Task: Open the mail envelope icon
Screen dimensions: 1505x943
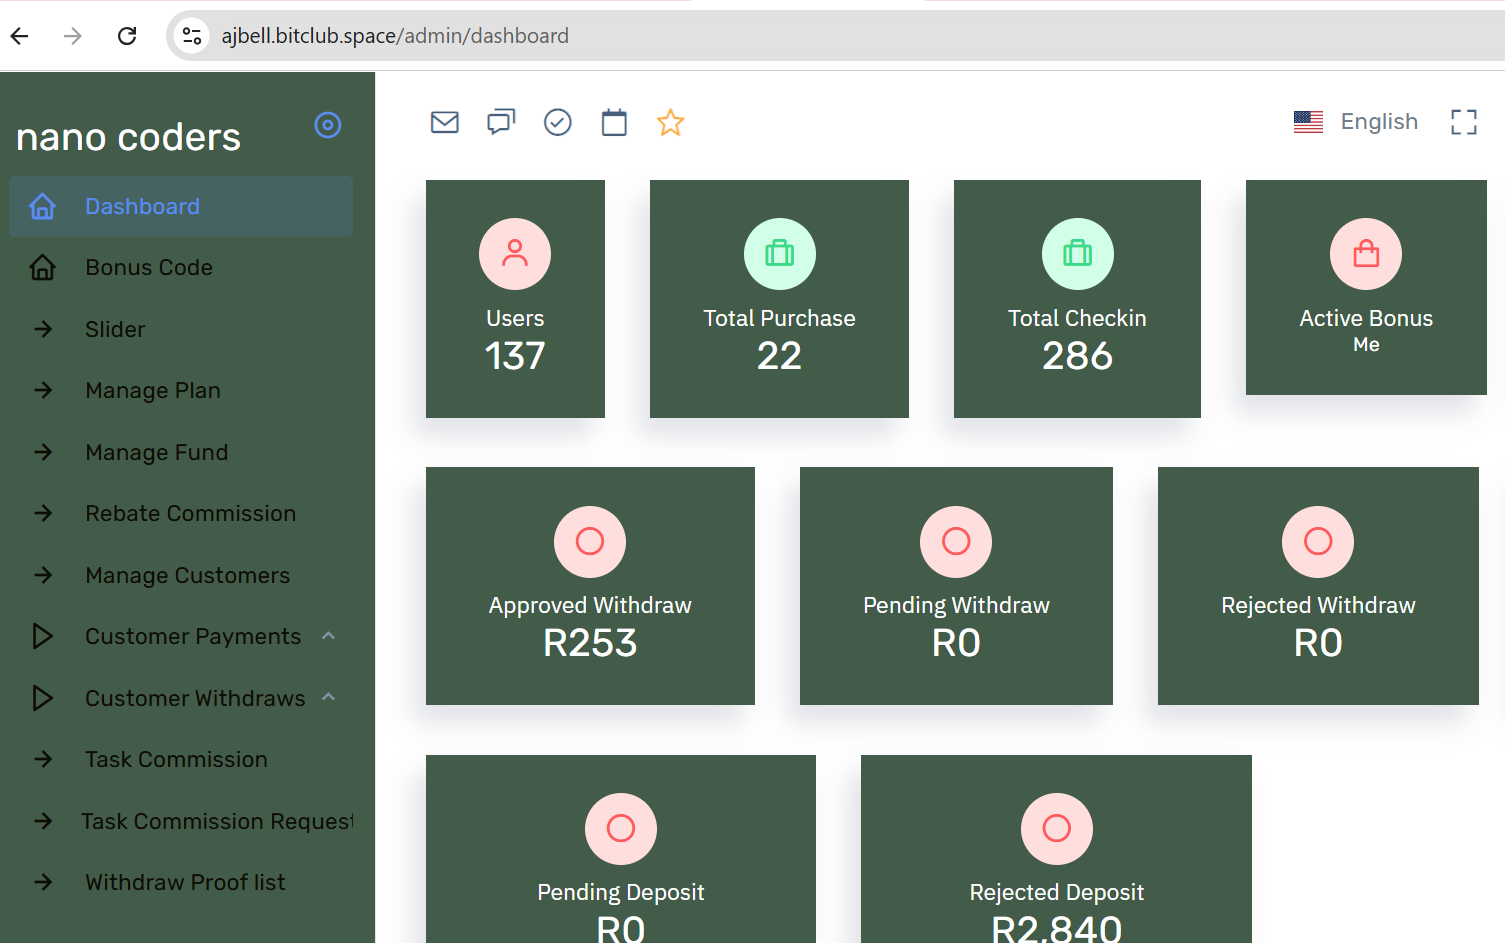Action: point(444,122)
